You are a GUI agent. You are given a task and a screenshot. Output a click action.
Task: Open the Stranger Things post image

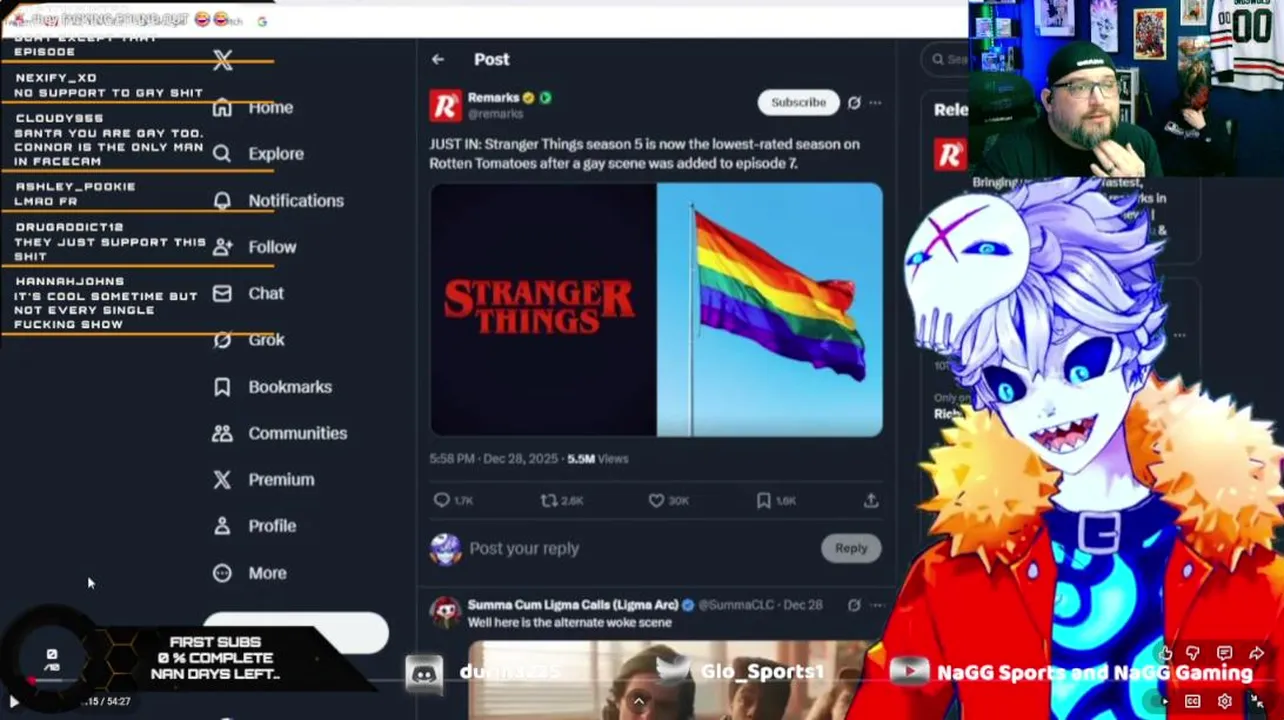tap(656, 309)
